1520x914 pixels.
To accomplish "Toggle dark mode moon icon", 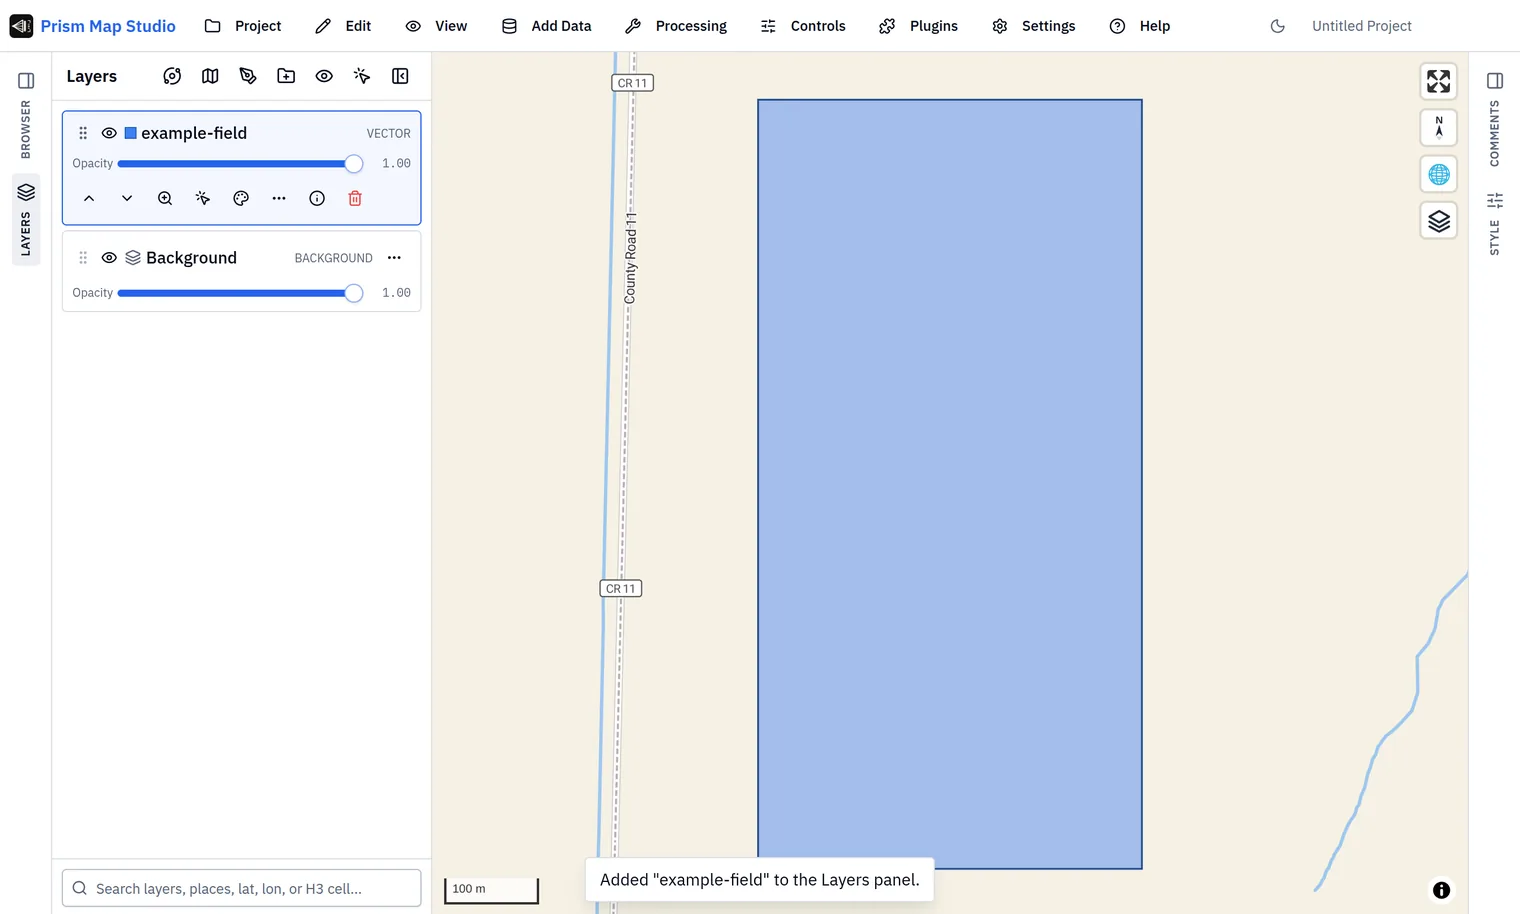I will click(1278, 26).
